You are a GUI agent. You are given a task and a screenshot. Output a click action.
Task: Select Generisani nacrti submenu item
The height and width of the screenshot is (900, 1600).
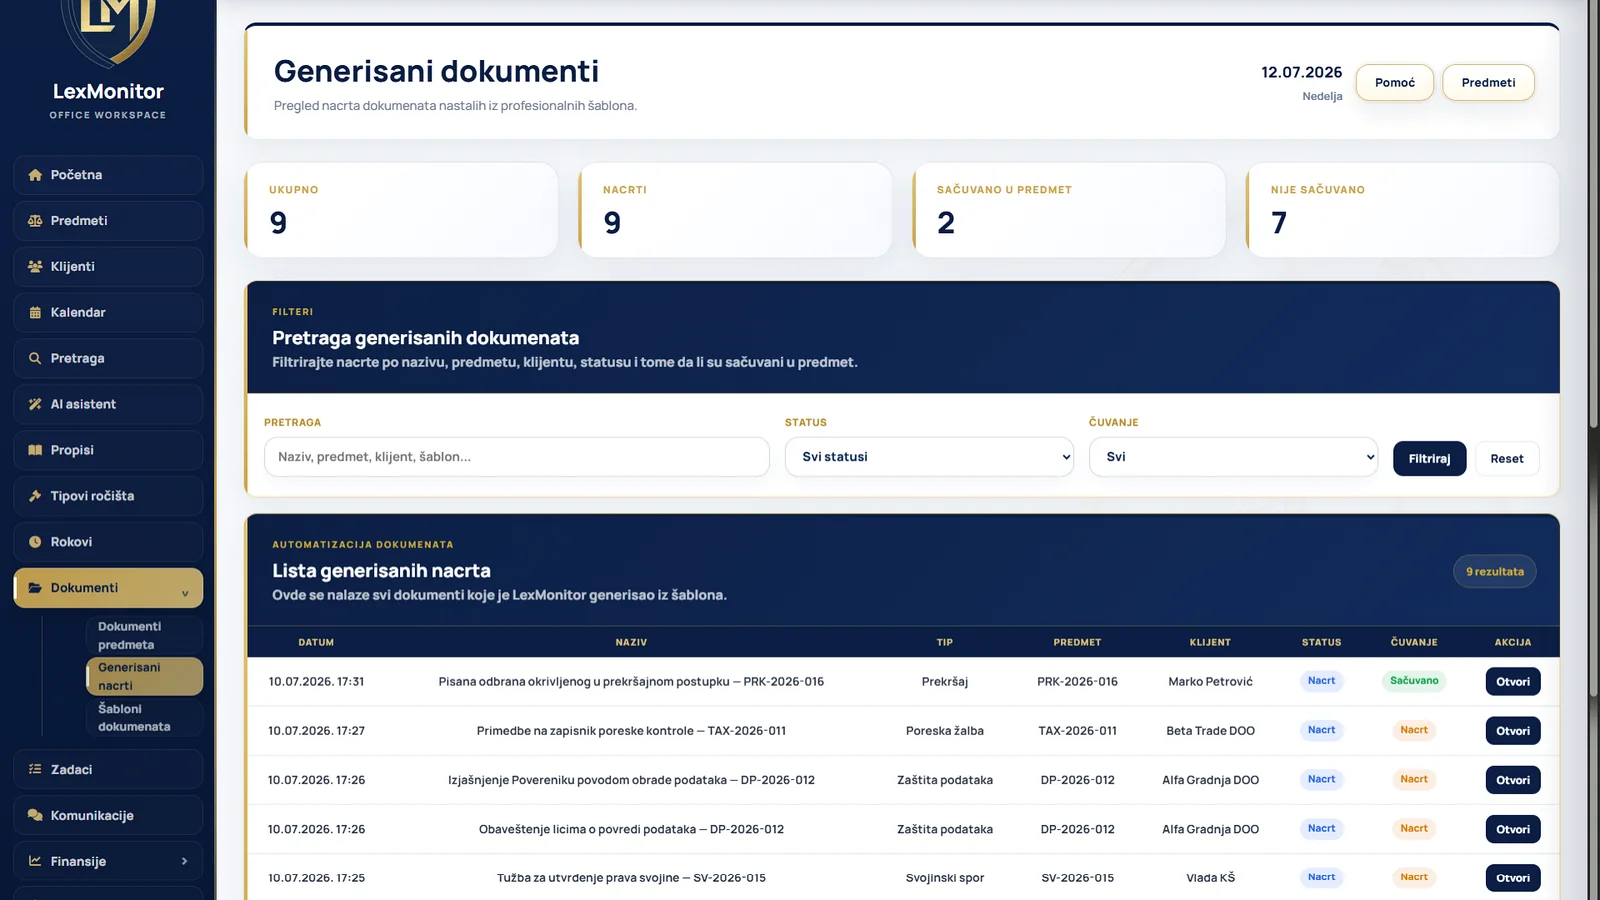(144, 677)
